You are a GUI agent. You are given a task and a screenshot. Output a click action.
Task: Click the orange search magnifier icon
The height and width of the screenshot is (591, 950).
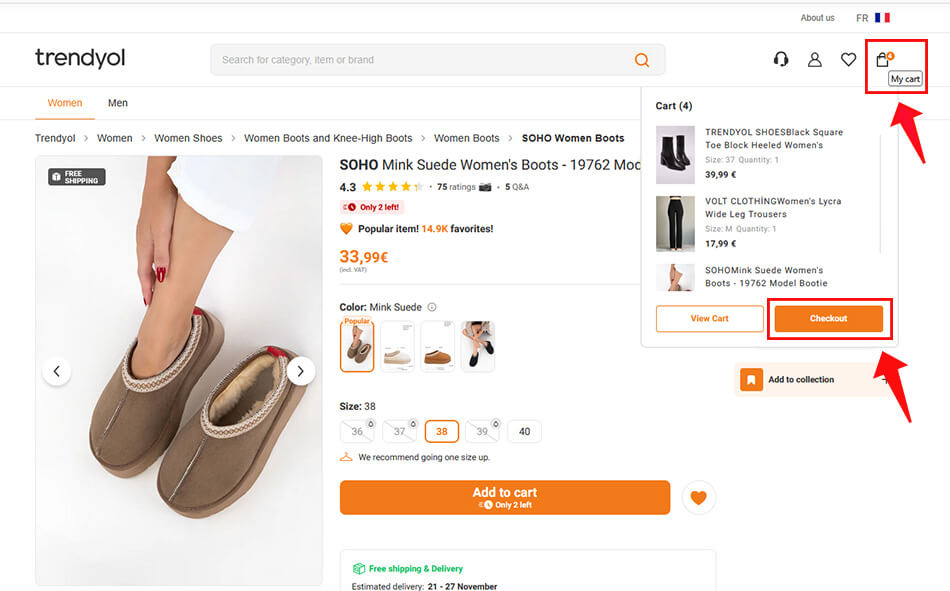(642, 60)
